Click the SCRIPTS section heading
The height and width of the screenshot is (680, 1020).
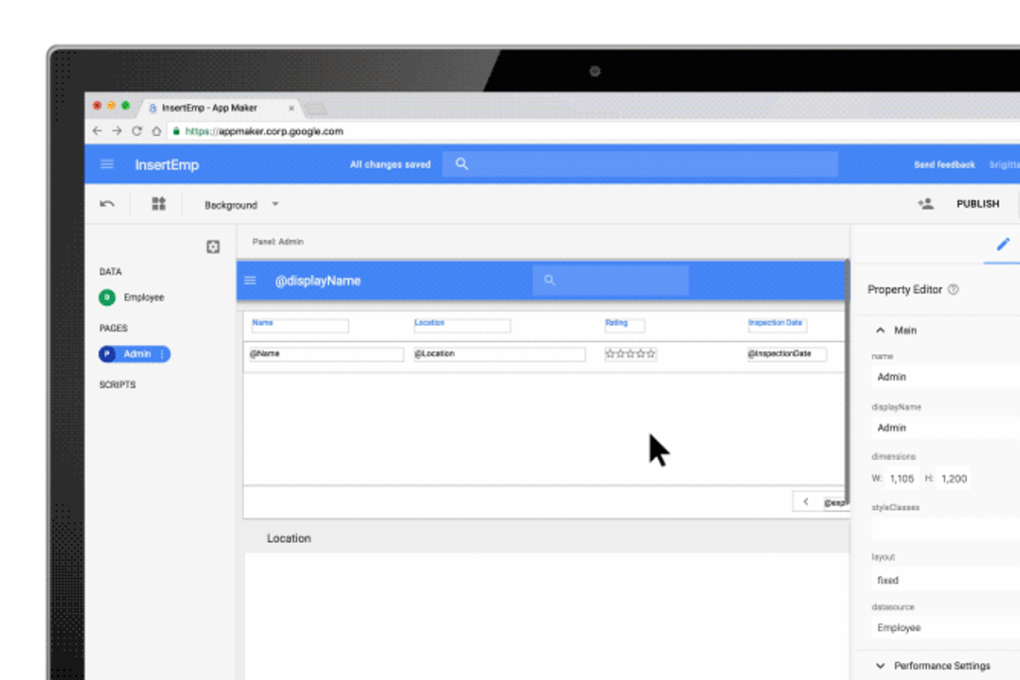point(118,385)
